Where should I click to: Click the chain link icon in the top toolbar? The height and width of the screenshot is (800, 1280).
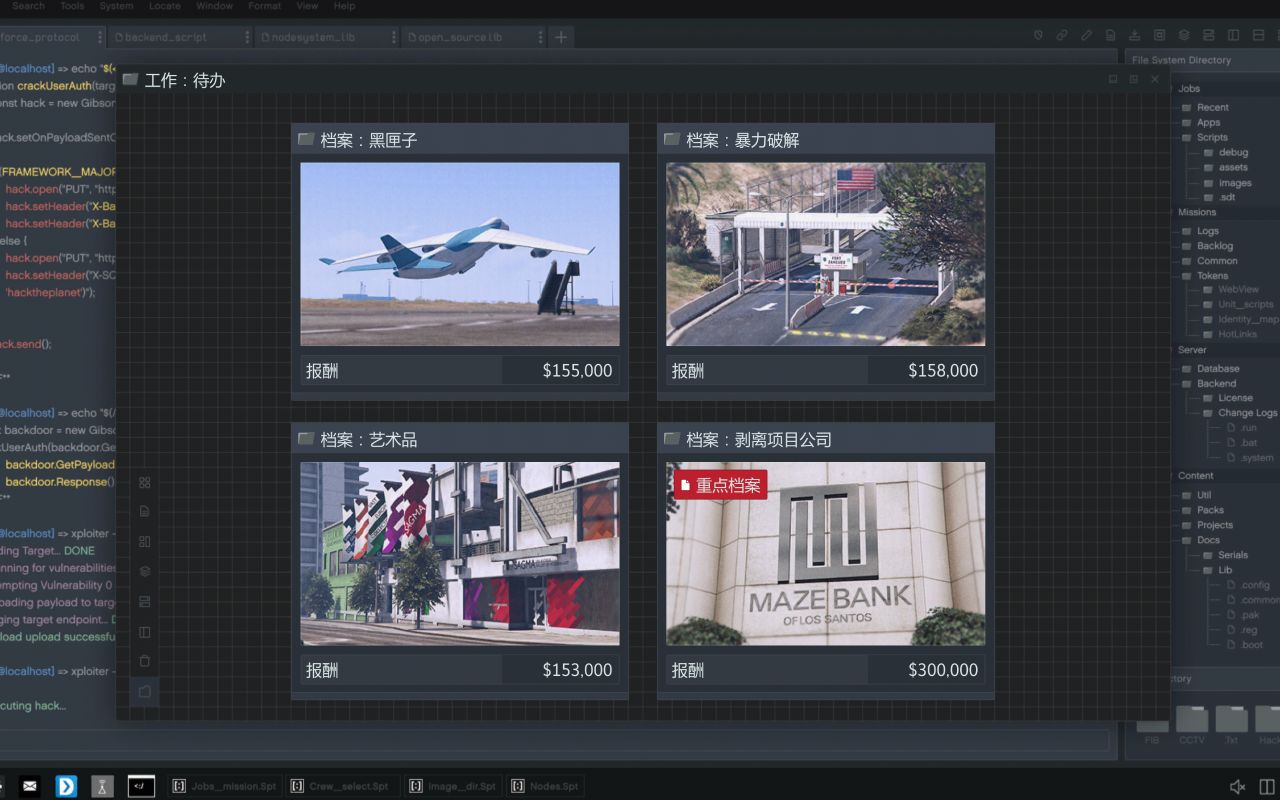coord(1062,36)
